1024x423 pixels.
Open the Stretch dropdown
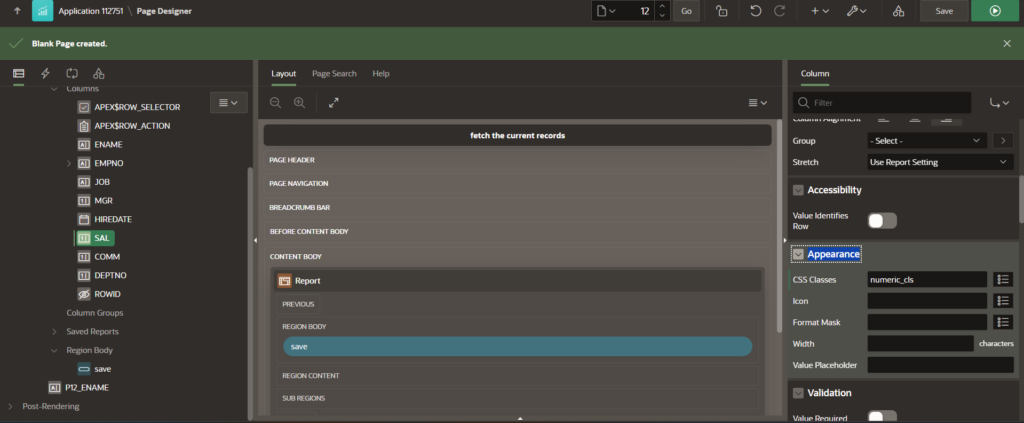click(x=940, y=161)
